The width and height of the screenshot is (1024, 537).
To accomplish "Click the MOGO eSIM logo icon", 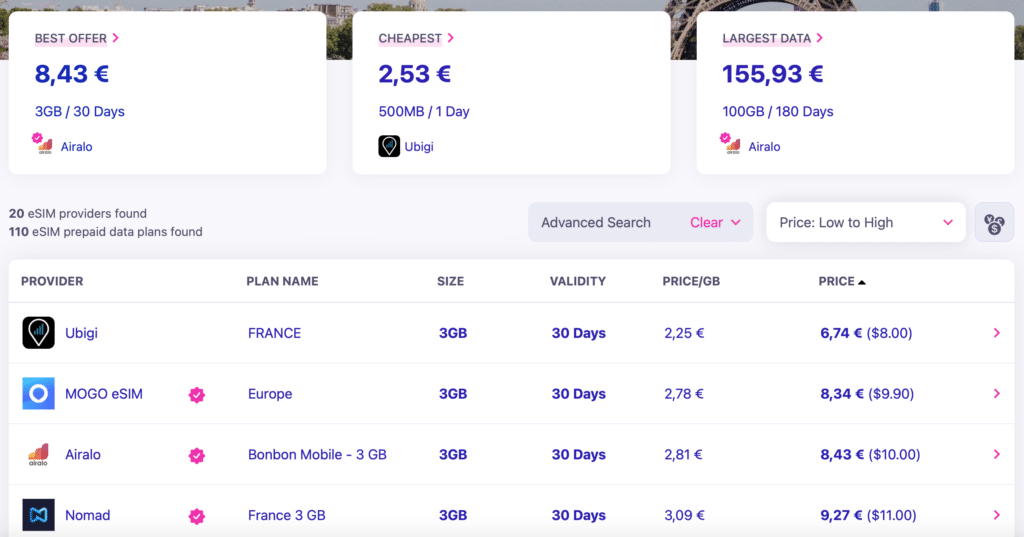I will [38, 394].
